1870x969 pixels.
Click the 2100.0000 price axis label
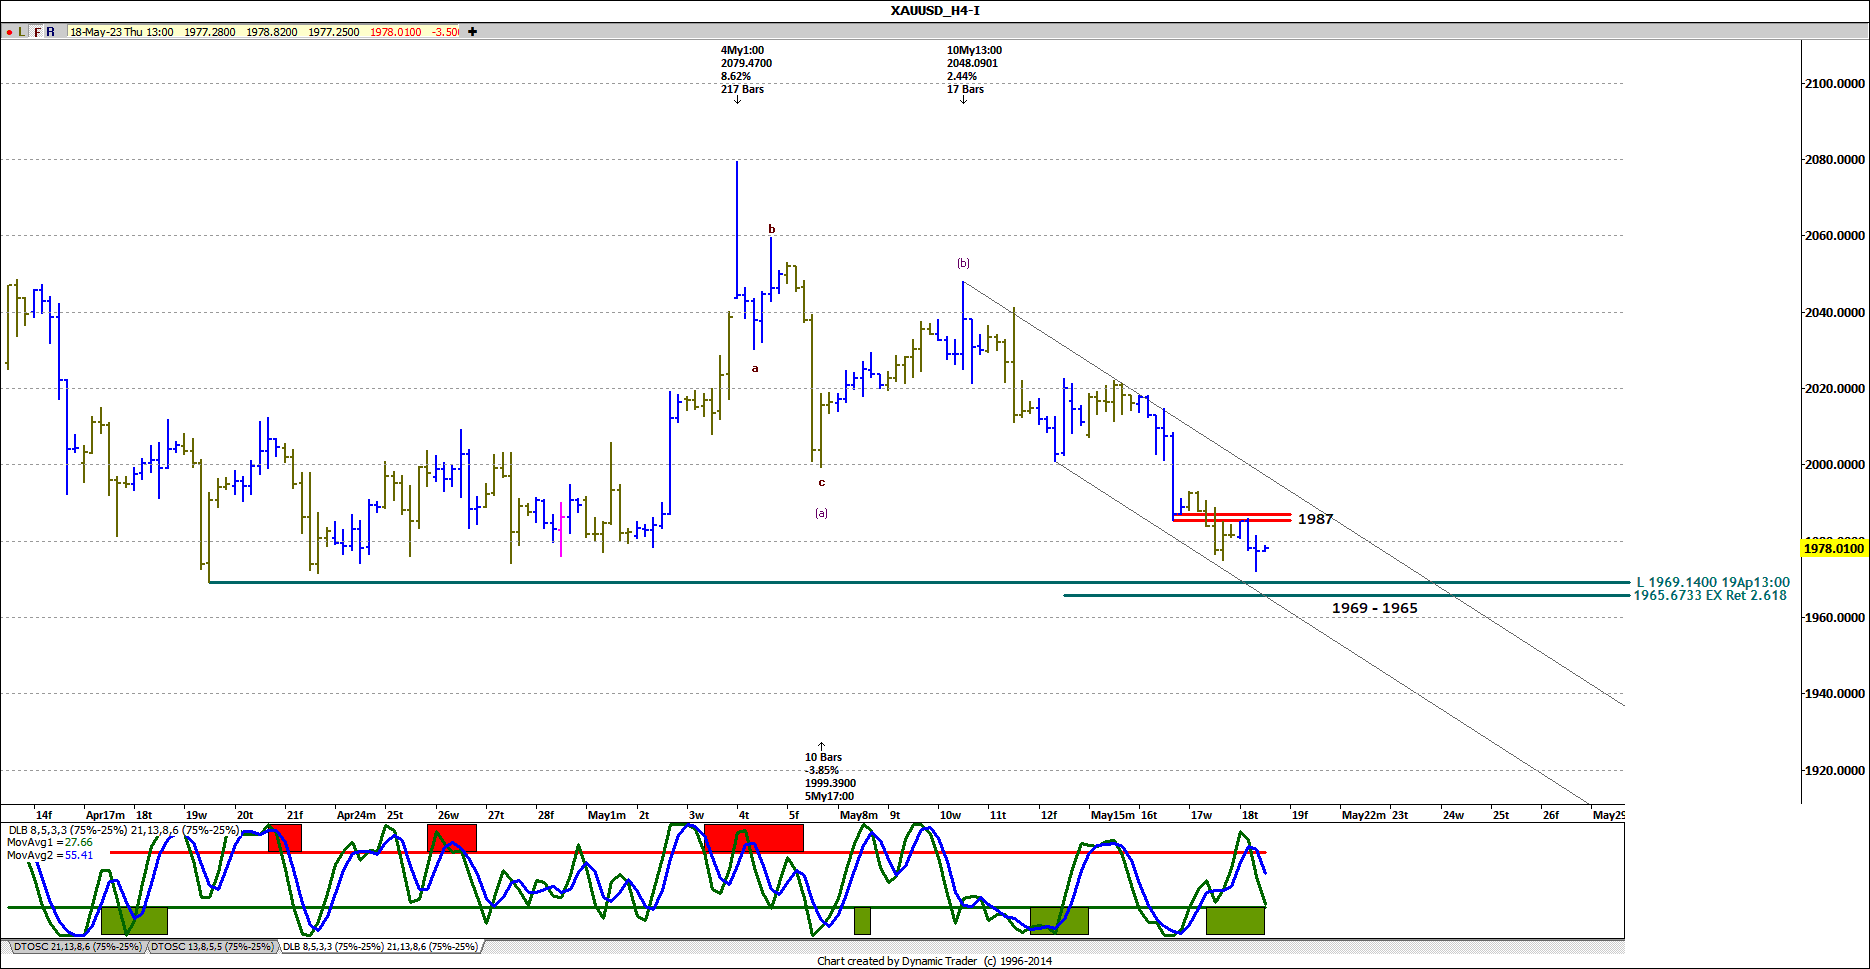coord(1835,83)
